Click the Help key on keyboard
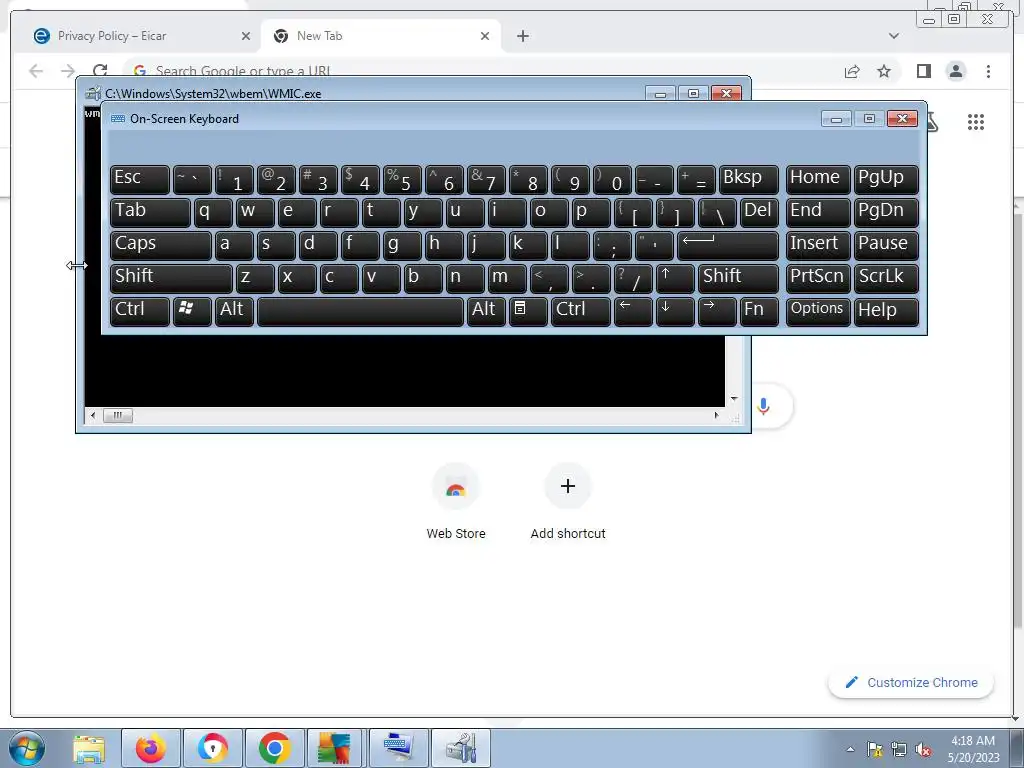1024x768 pixels. click(x=886, y=311)
